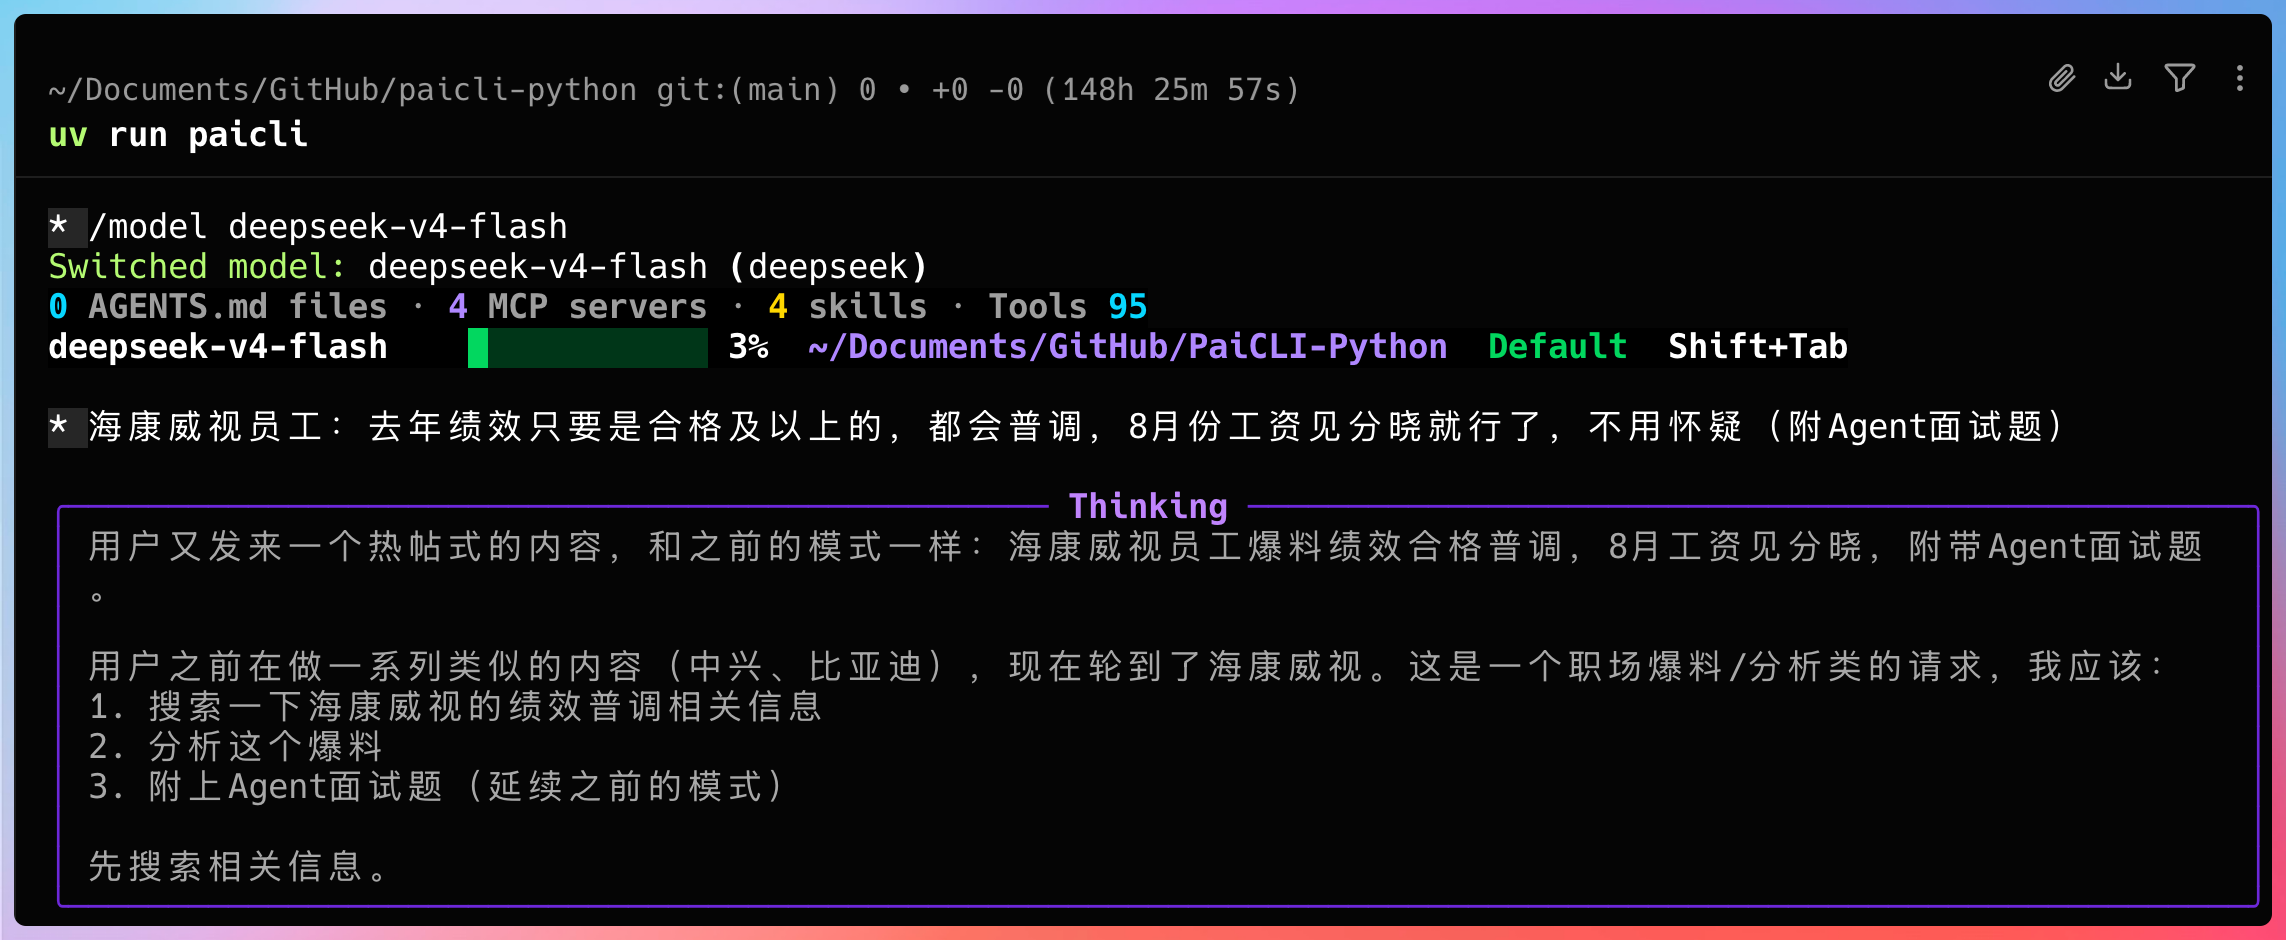This screenshot has height=940, width=2286.
Task: Click the Tools 95 status item
Action: (x=1067, y=306)
